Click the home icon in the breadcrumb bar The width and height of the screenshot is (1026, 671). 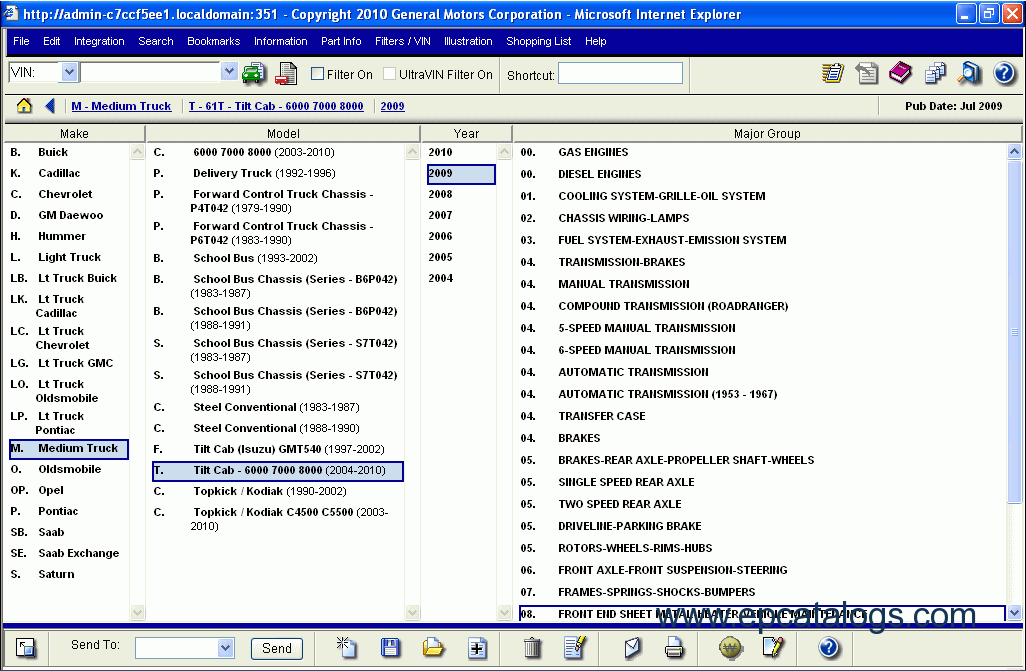pyautogui.click(x=25, y=106)
